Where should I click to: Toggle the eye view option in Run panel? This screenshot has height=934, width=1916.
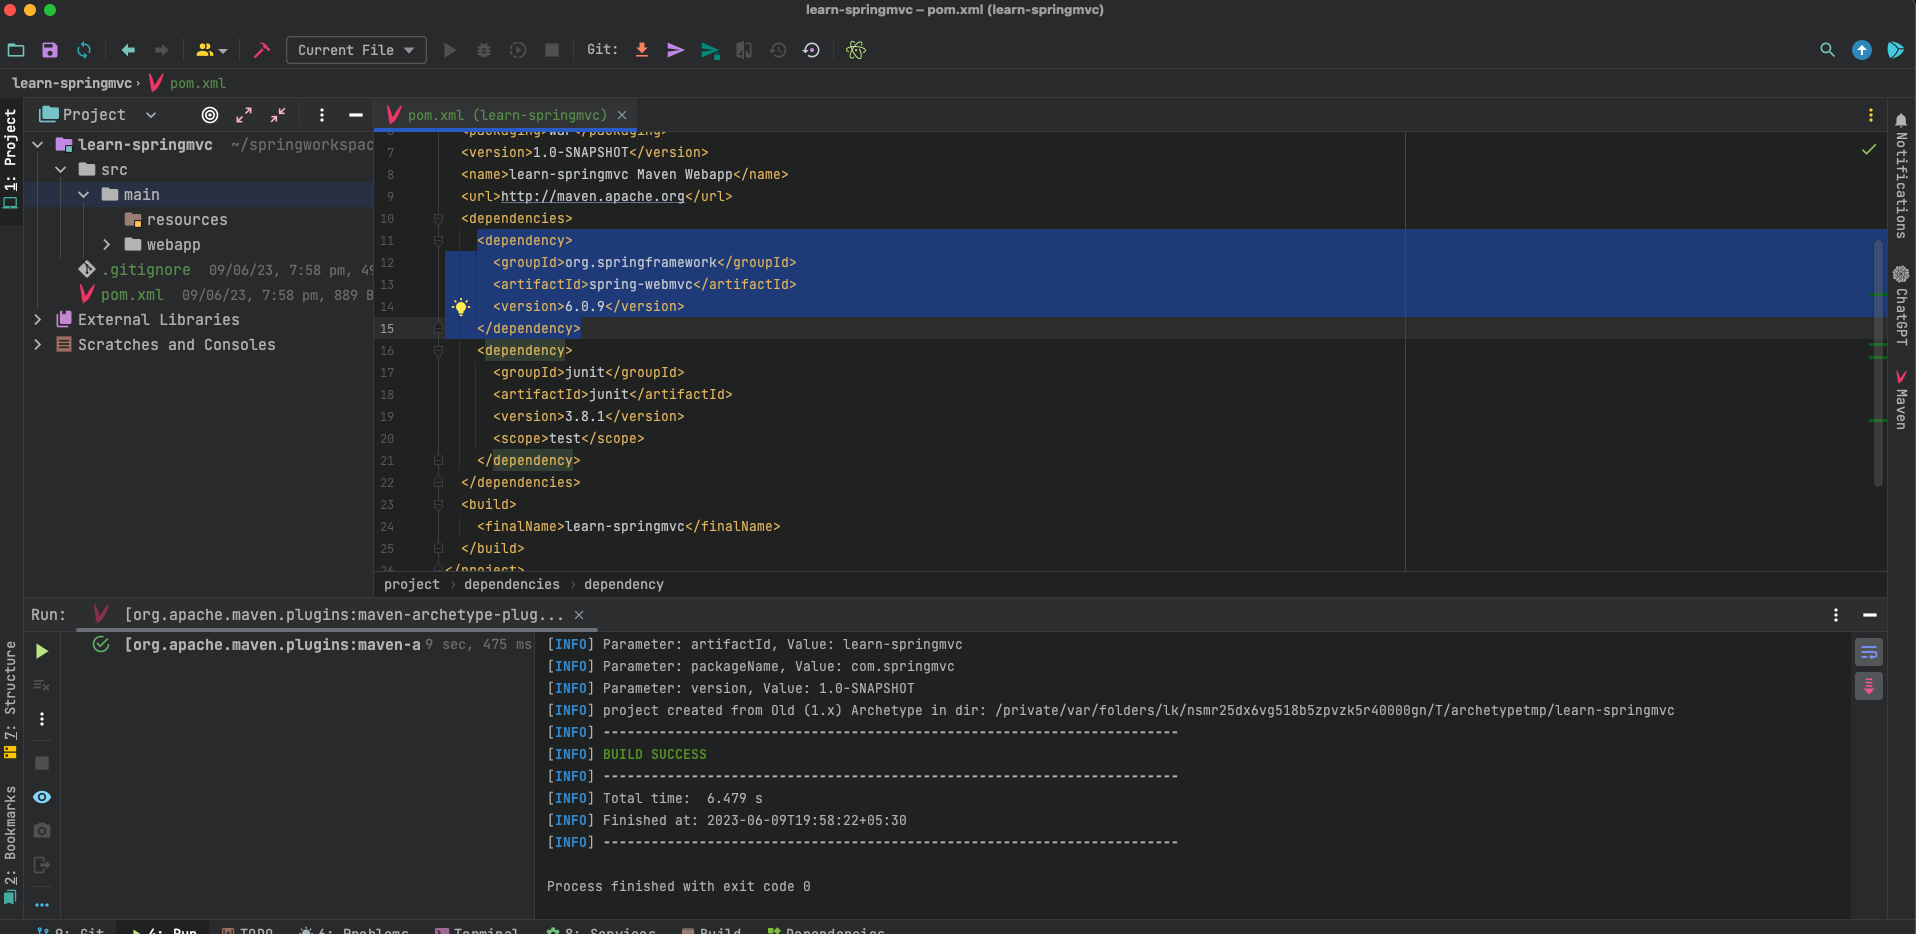pyautogui.click(x=42, y=797)
